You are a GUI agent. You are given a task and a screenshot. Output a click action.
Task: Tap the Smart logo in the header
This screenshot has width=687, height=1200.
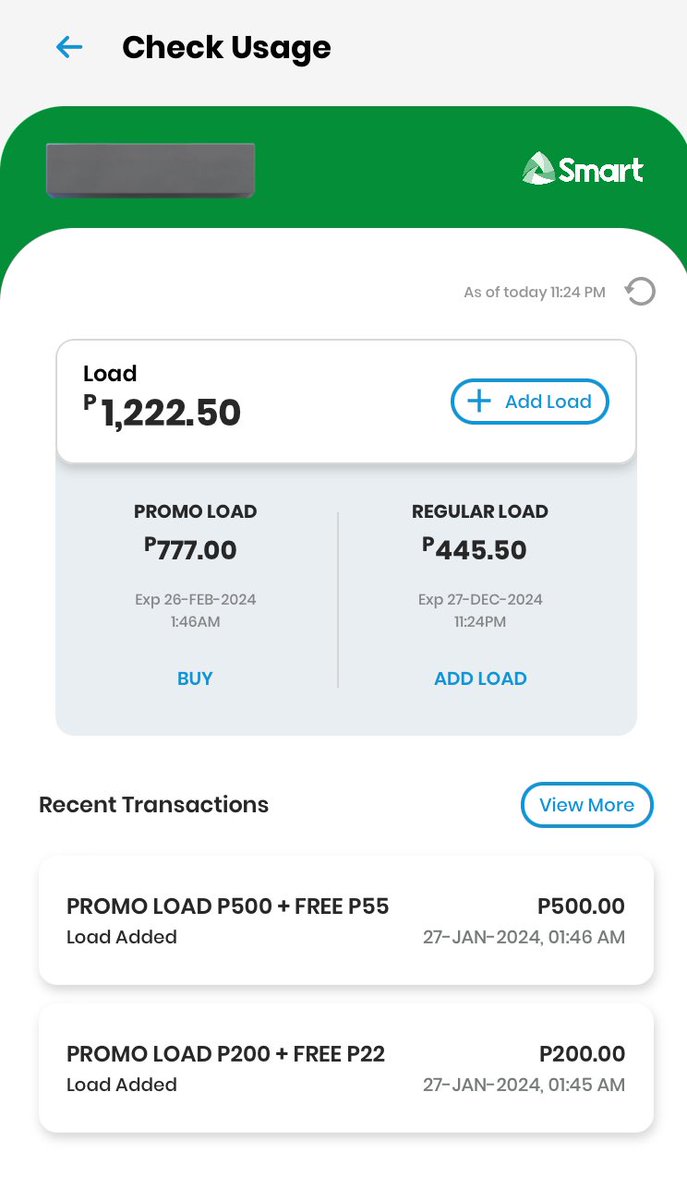point(583,169)
